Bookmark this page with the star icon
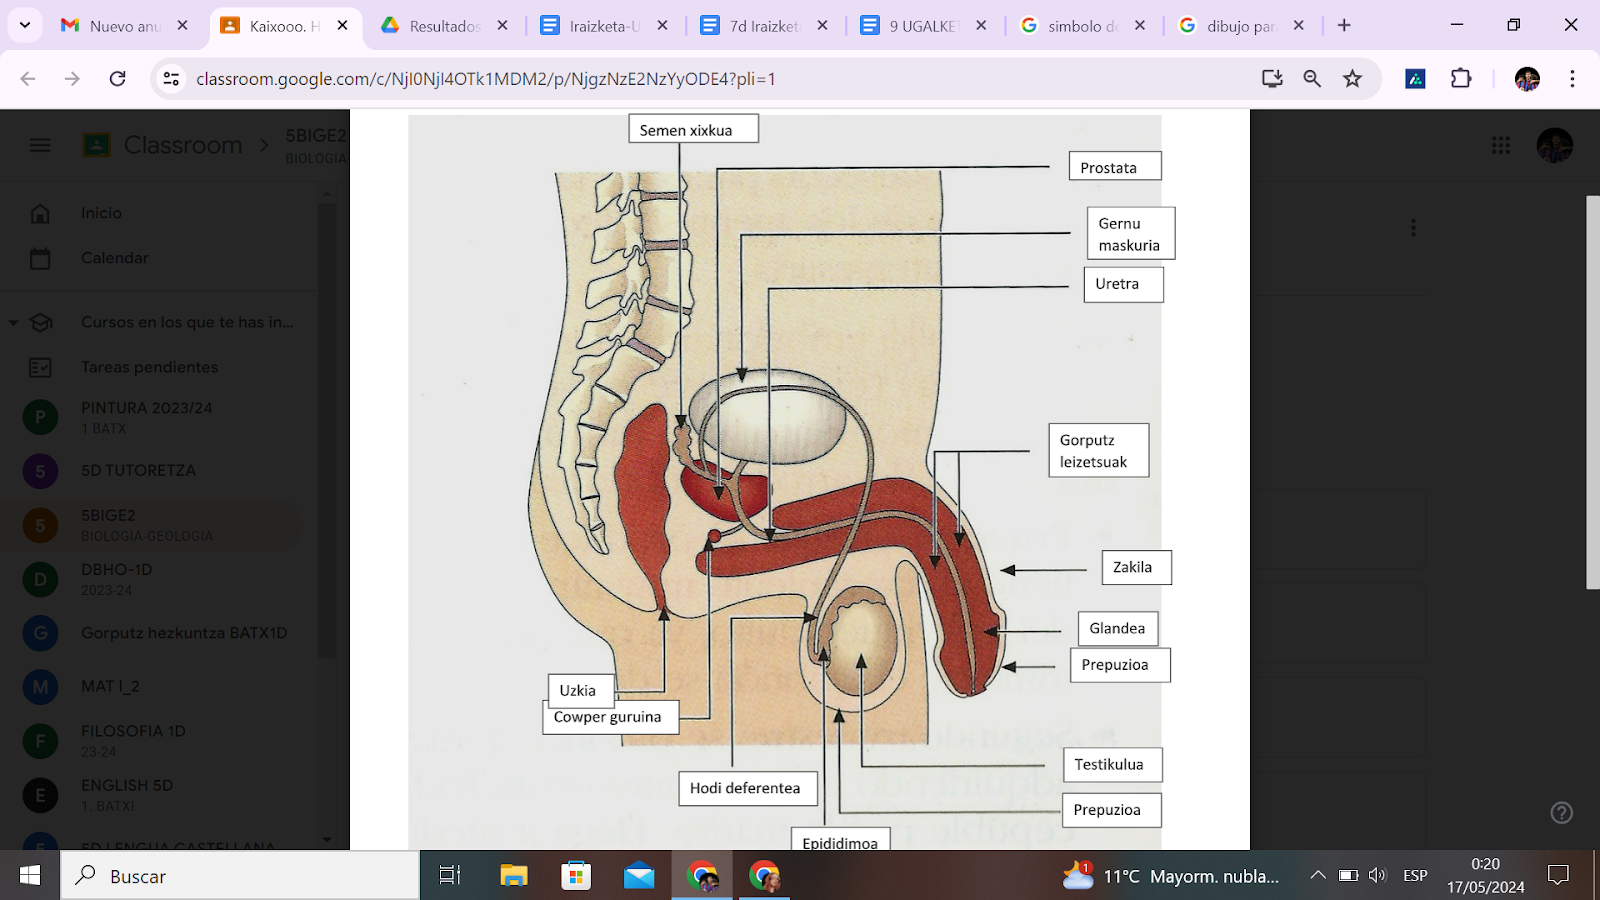Image resolution: width=1600 pixels, height=900 pixels. pyautogui.click(x=1352, y=78)
